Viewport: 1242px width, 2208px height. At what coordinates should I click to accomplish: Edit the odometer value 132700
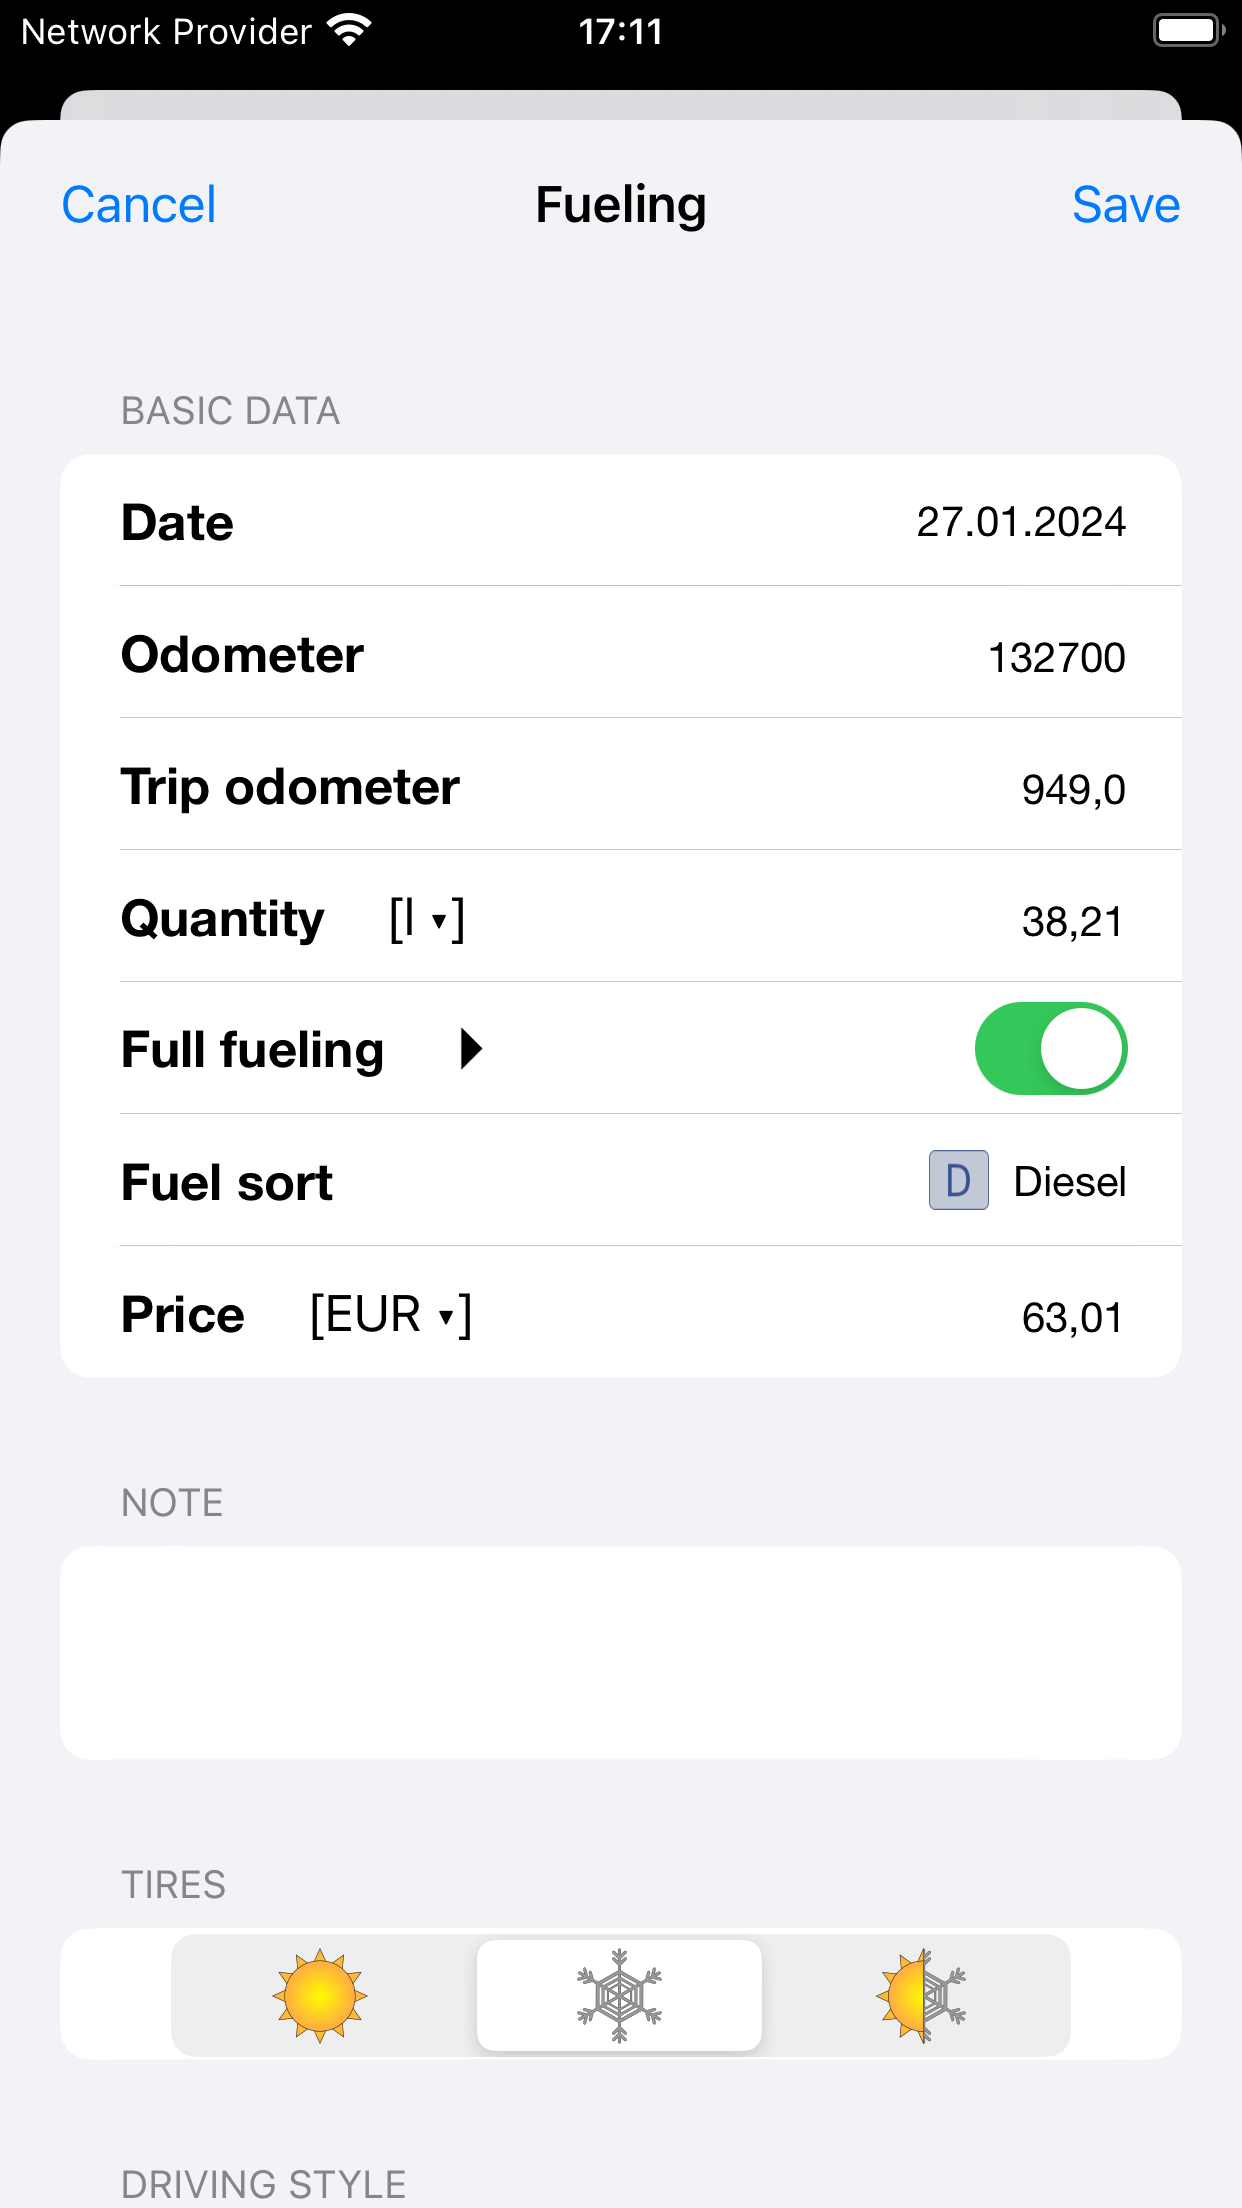1057,657
